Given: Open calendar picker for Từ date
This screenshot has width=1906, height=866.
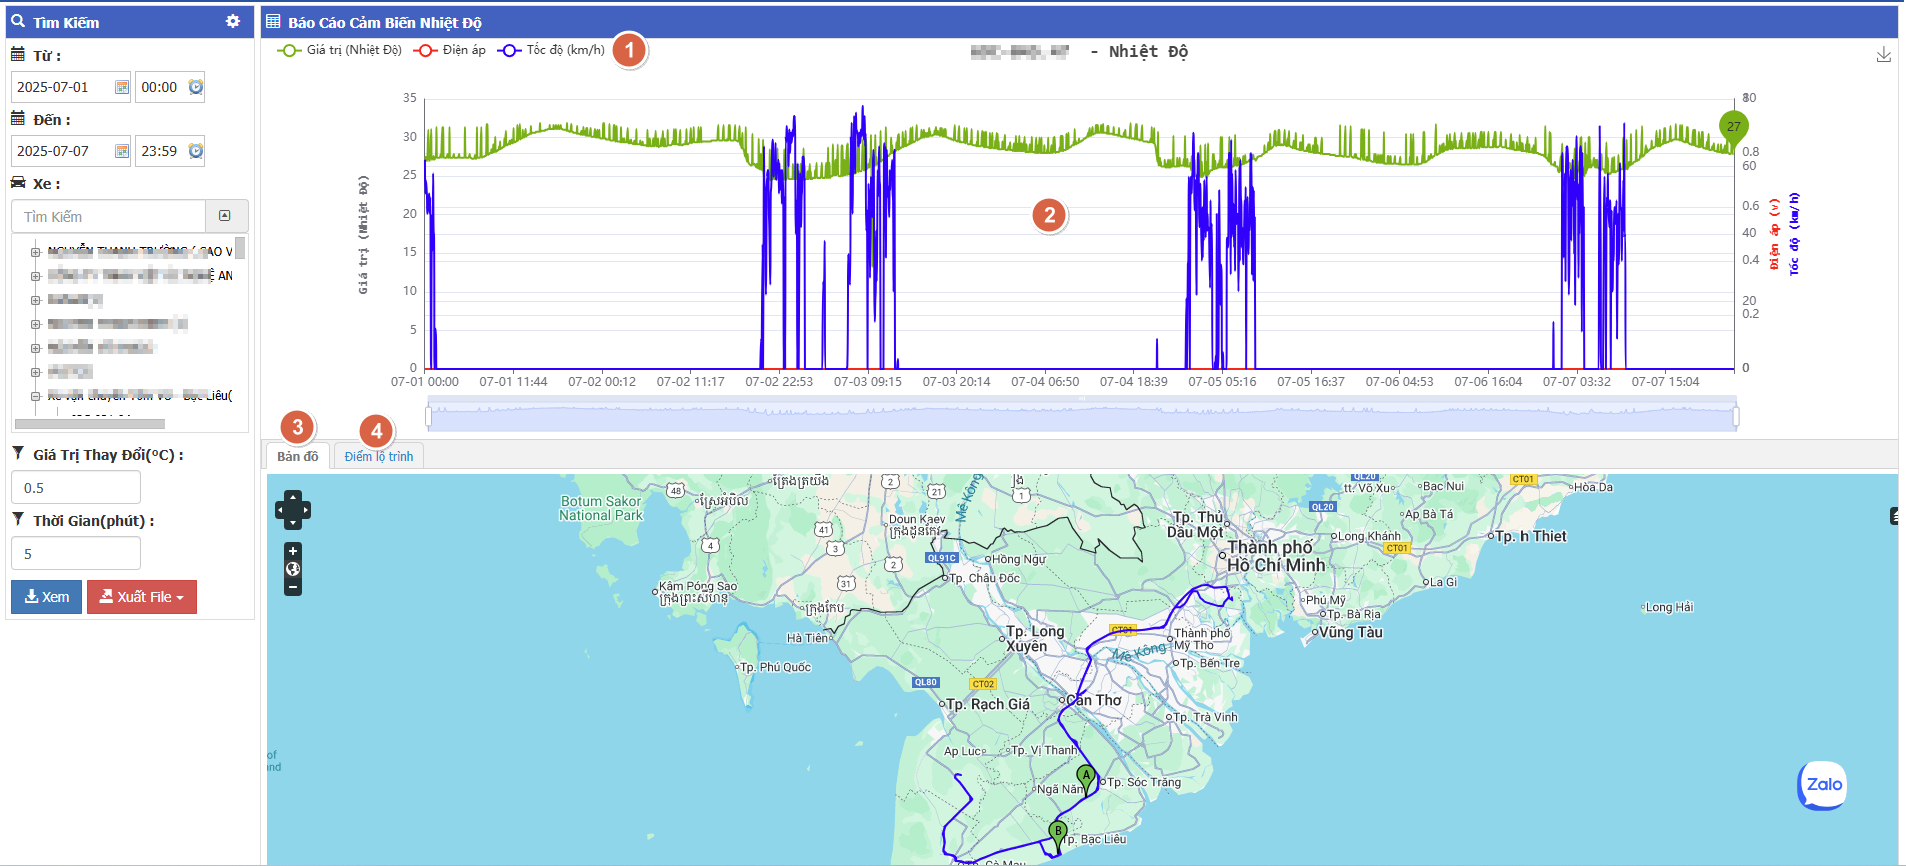Looking at the screenshot, I should point(122,88).
